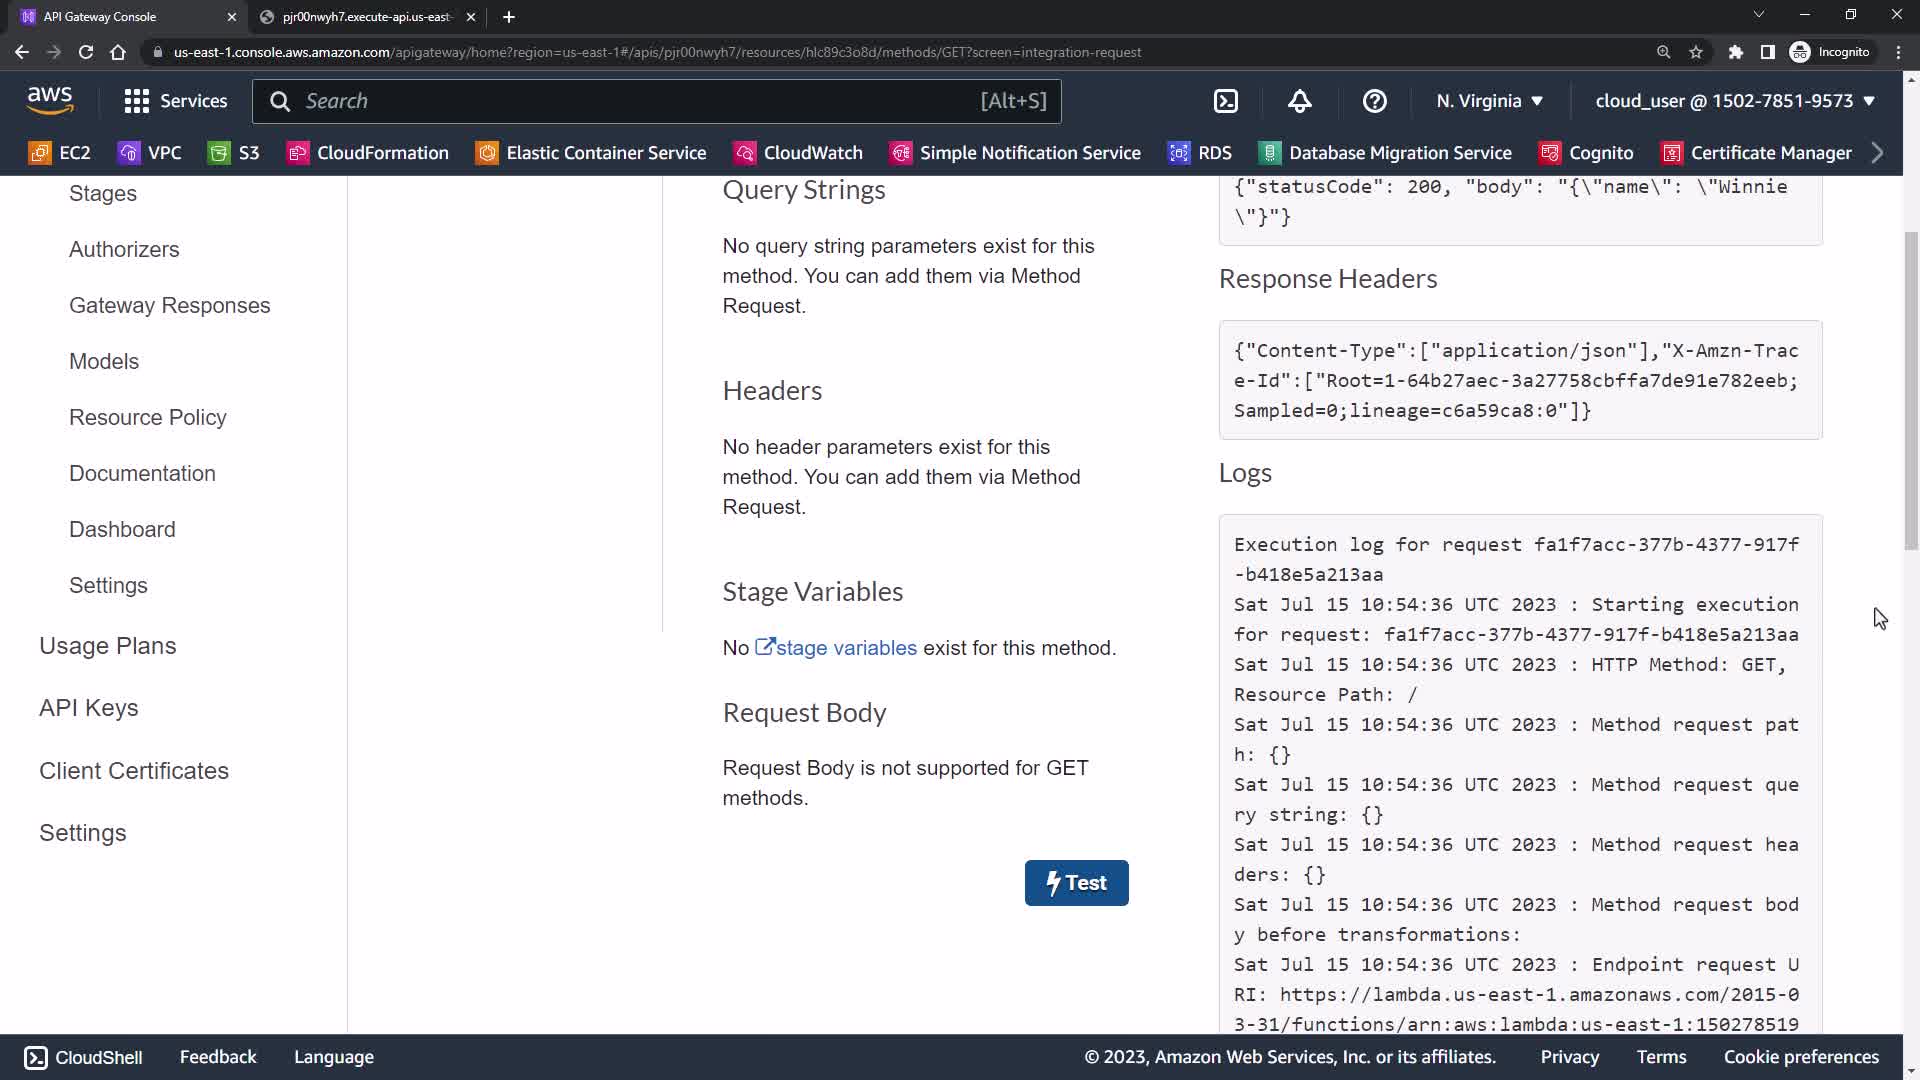Open the Services grid menu
1920x1080 pixels.
point(175,101)
